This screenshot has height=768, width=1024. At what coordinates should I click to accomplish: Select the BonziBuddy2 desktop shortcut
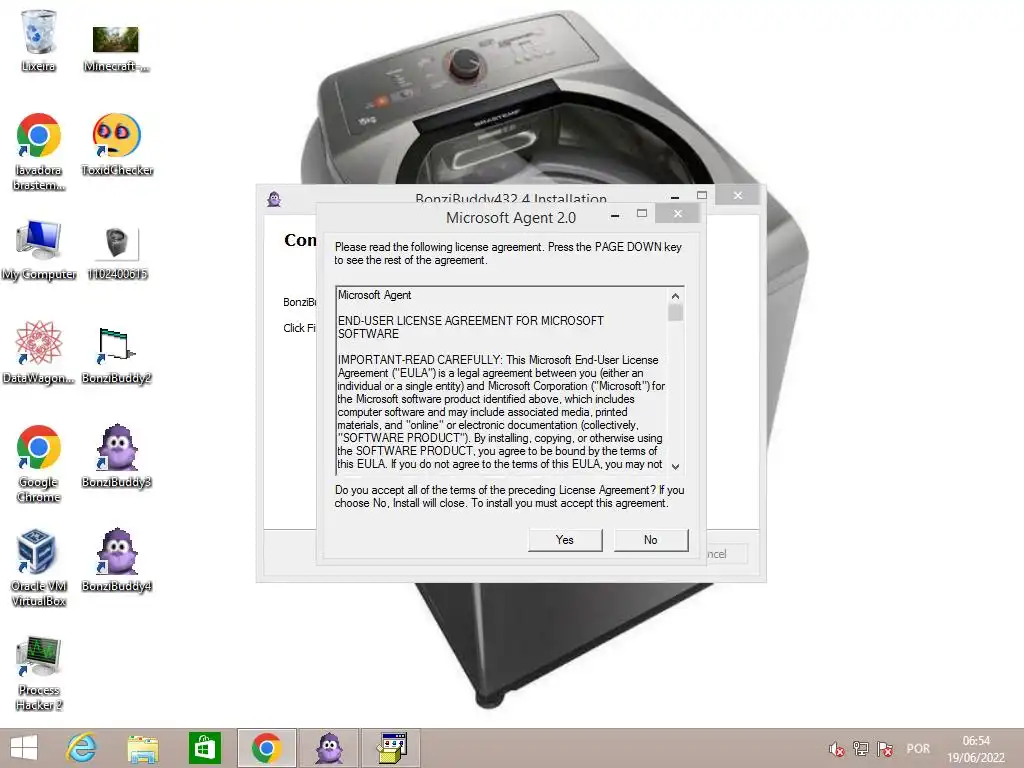[x=117, y=355]
